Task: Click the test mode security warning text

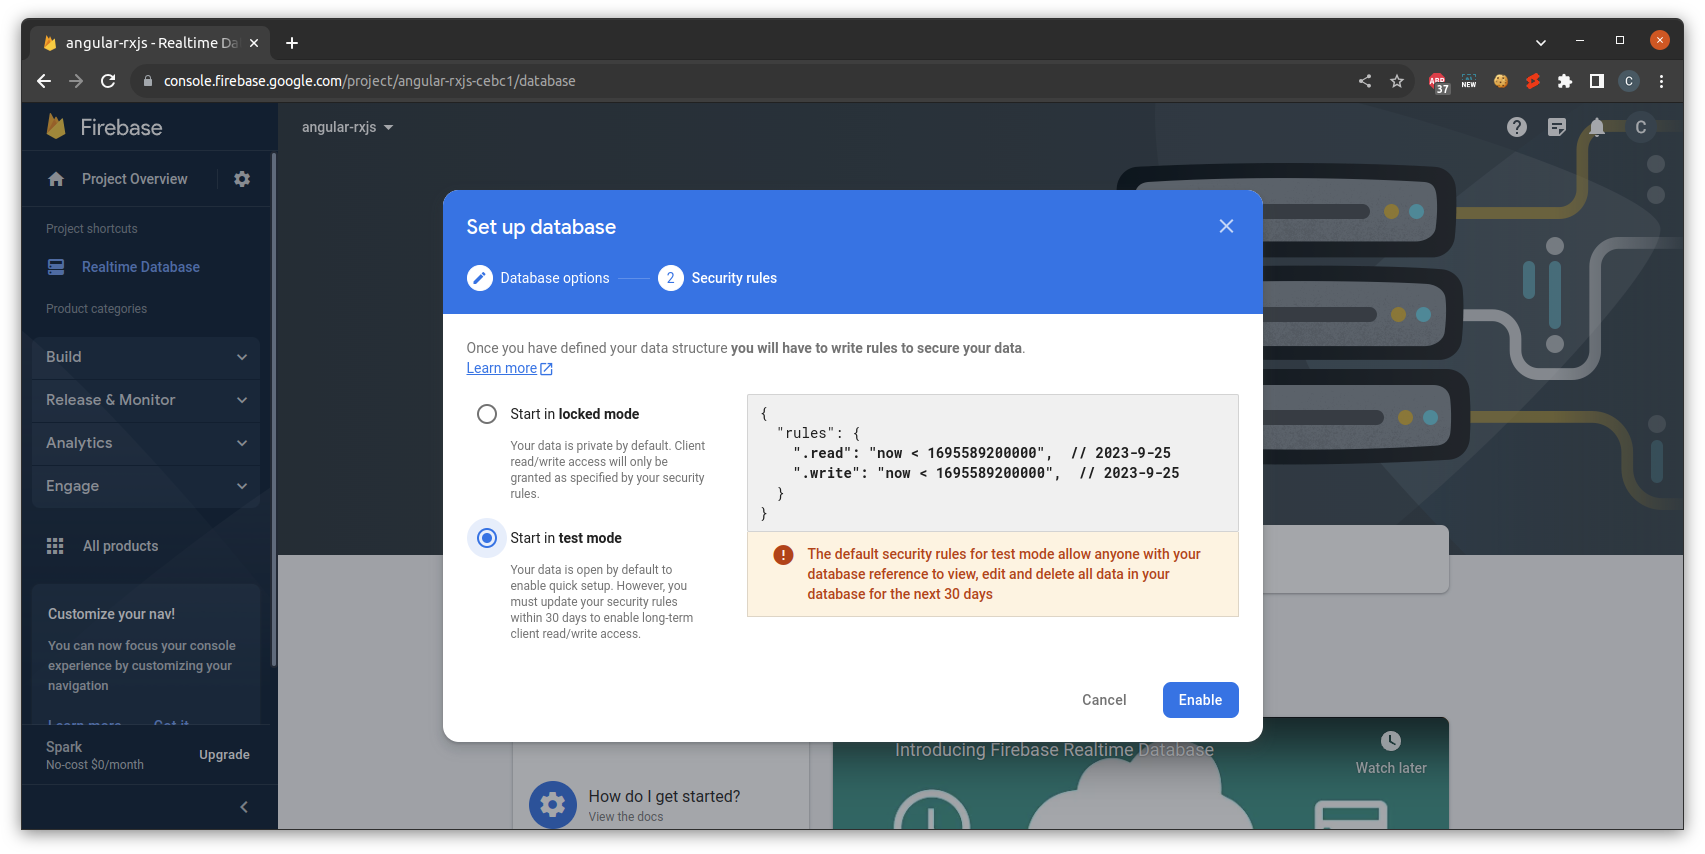Action: [x=1004, y=574]
